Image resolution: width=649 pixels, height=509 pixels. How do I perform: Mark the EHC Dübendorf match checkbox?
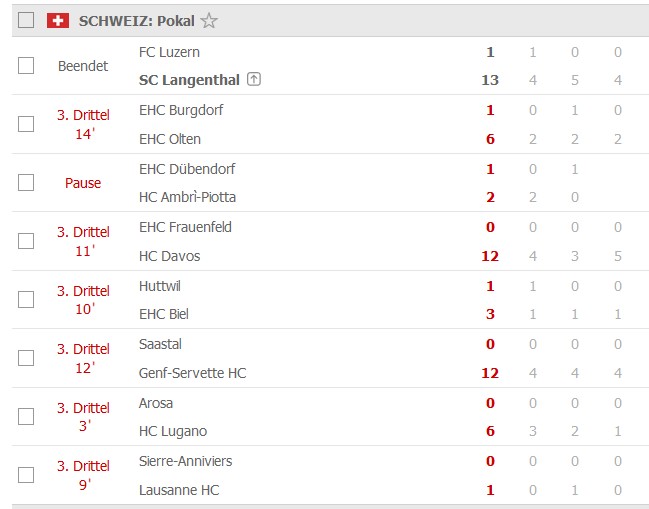[26, 183]
